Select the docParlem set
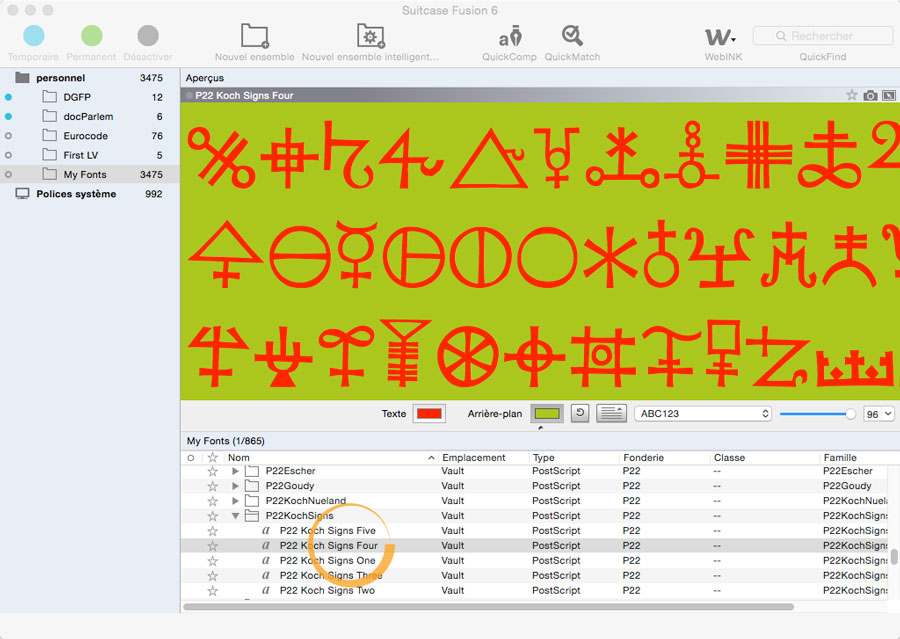The width and height of the screenshot is (900, 639). point(90,117)
